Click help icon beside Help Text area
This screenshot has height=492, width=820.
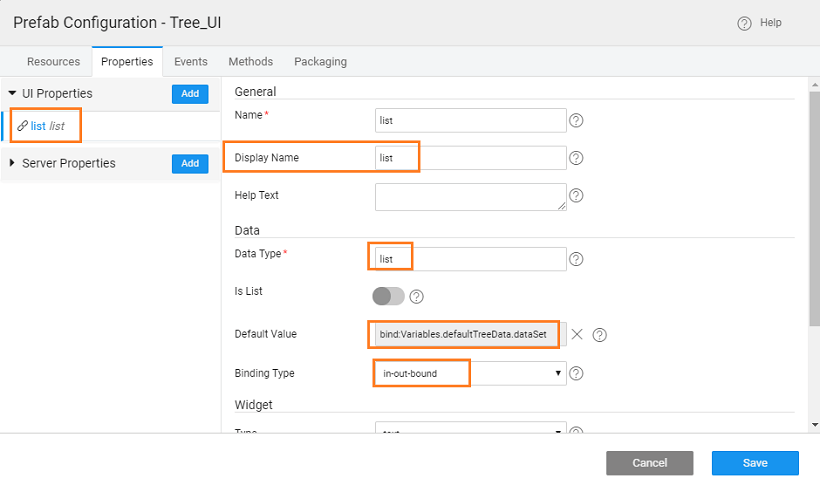coord(576,196)
